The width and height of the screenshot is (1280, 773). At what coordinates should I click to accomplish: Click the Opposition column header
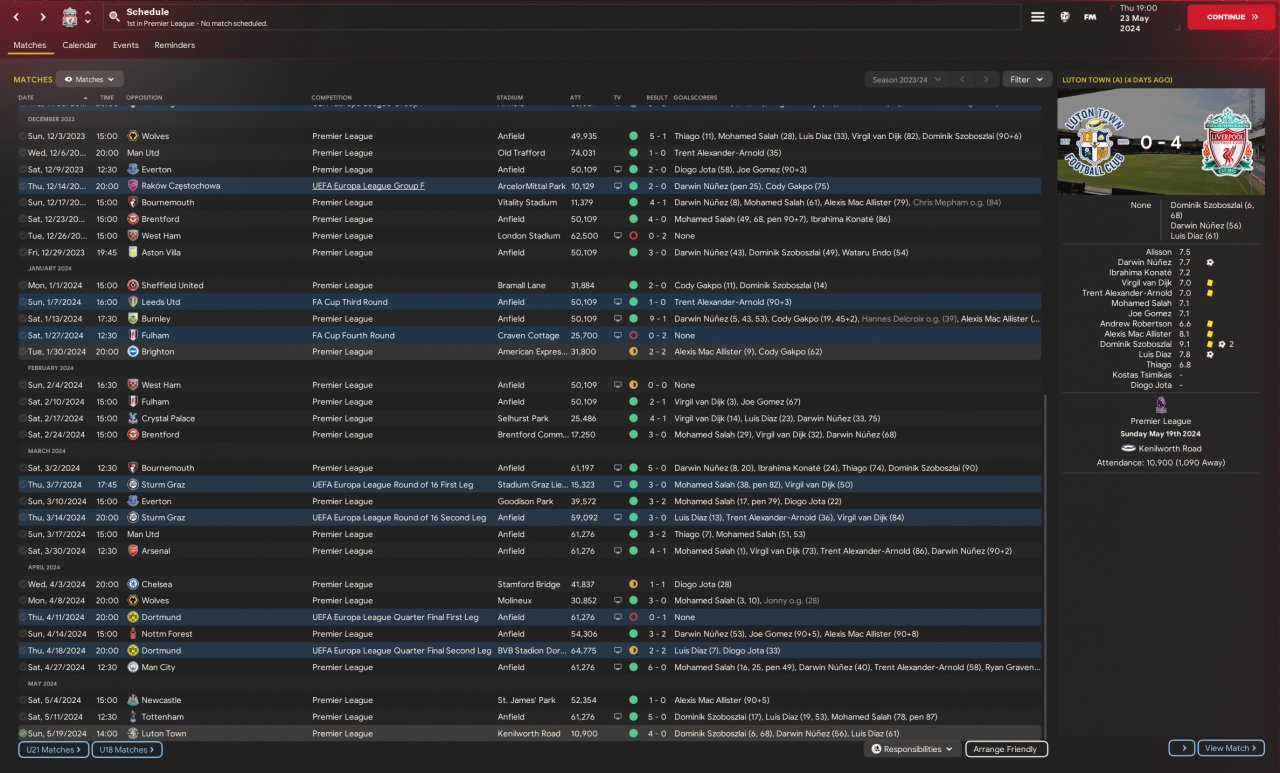coord(144,98)
